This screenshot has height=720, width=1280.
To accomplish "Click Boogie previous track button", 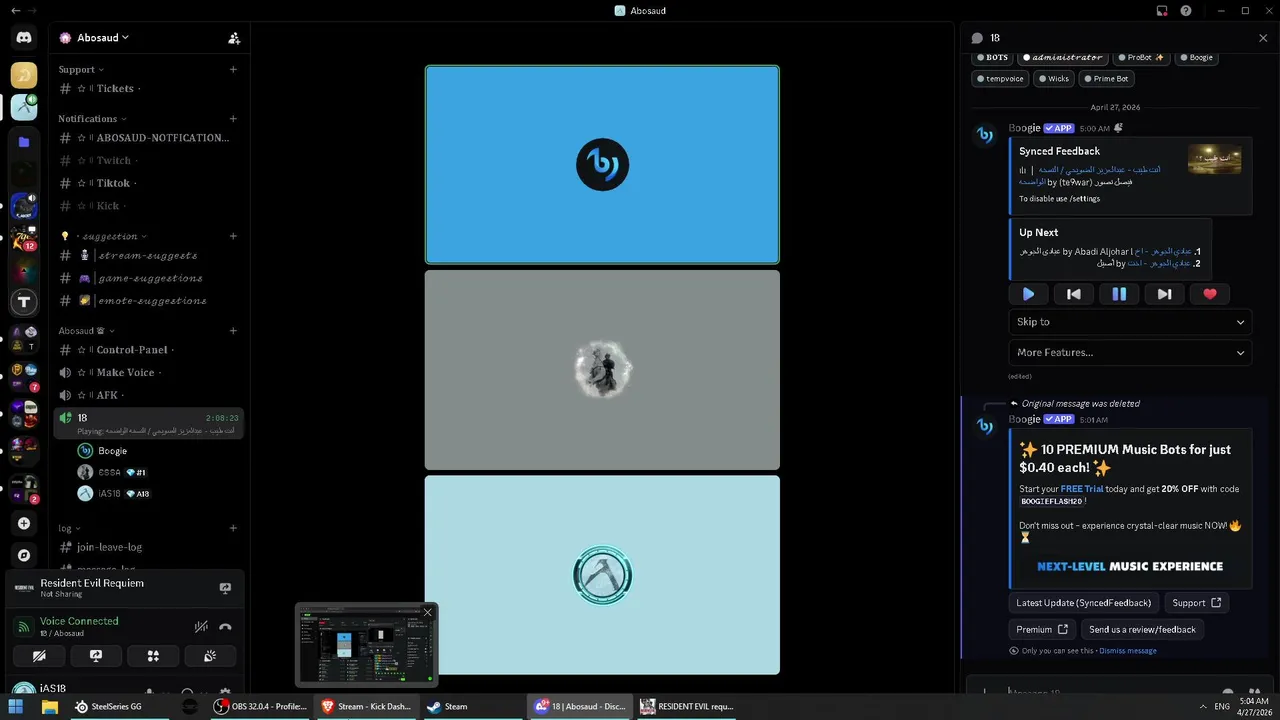I will (x=1074, y=294).
